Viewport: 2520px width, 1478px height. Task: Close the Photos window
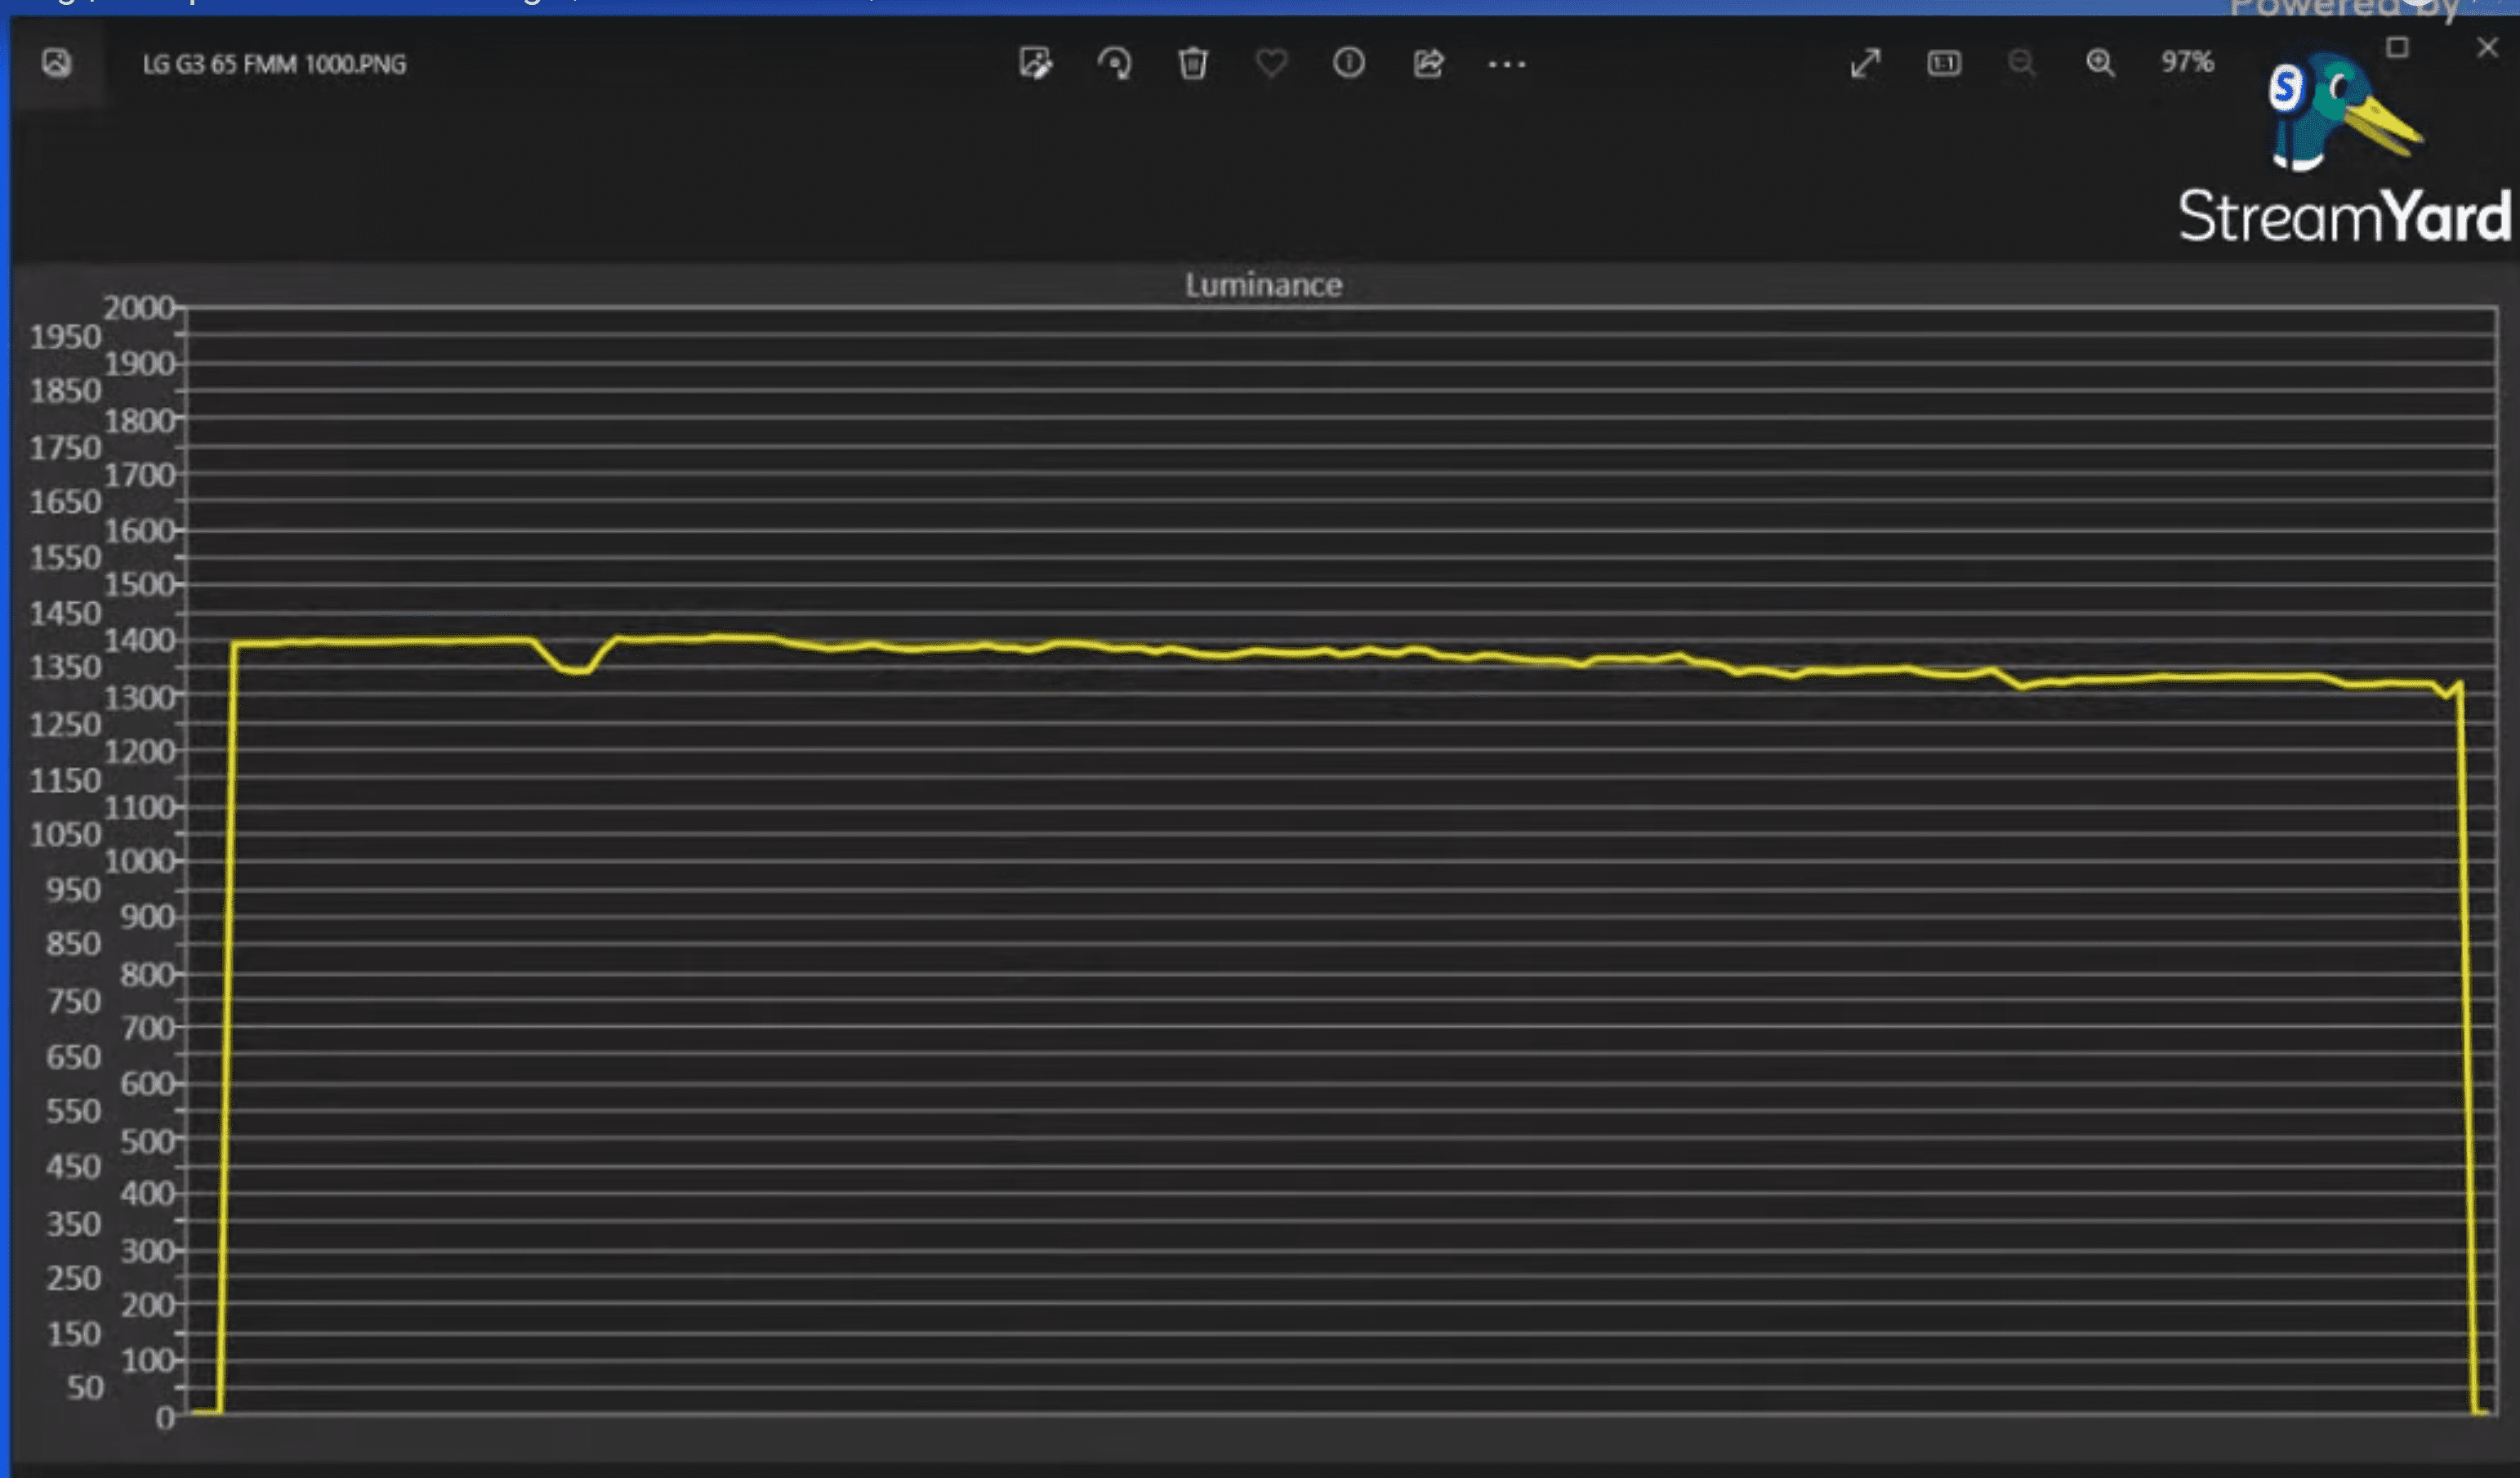point(2487,47)
